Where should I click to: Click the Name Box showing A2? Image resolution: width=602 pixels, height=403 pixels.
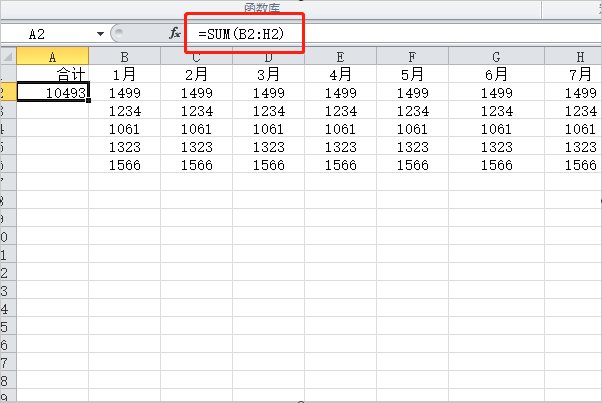[x=48, y=34]
